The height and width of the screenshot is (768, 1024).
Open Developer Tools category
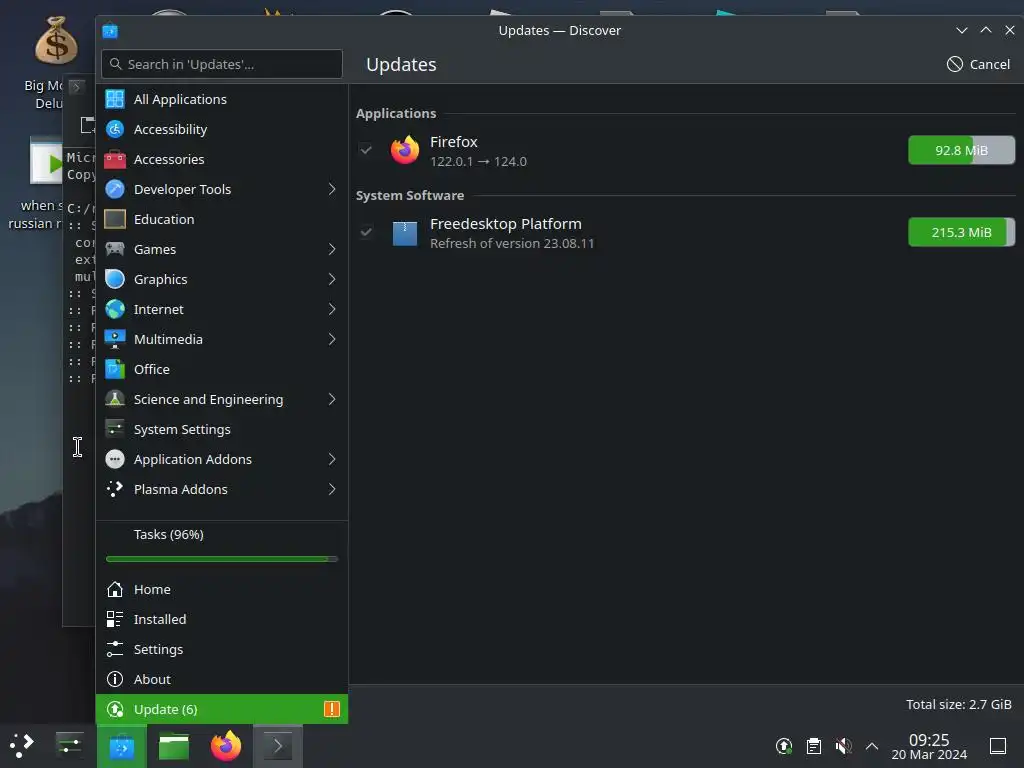221,189
